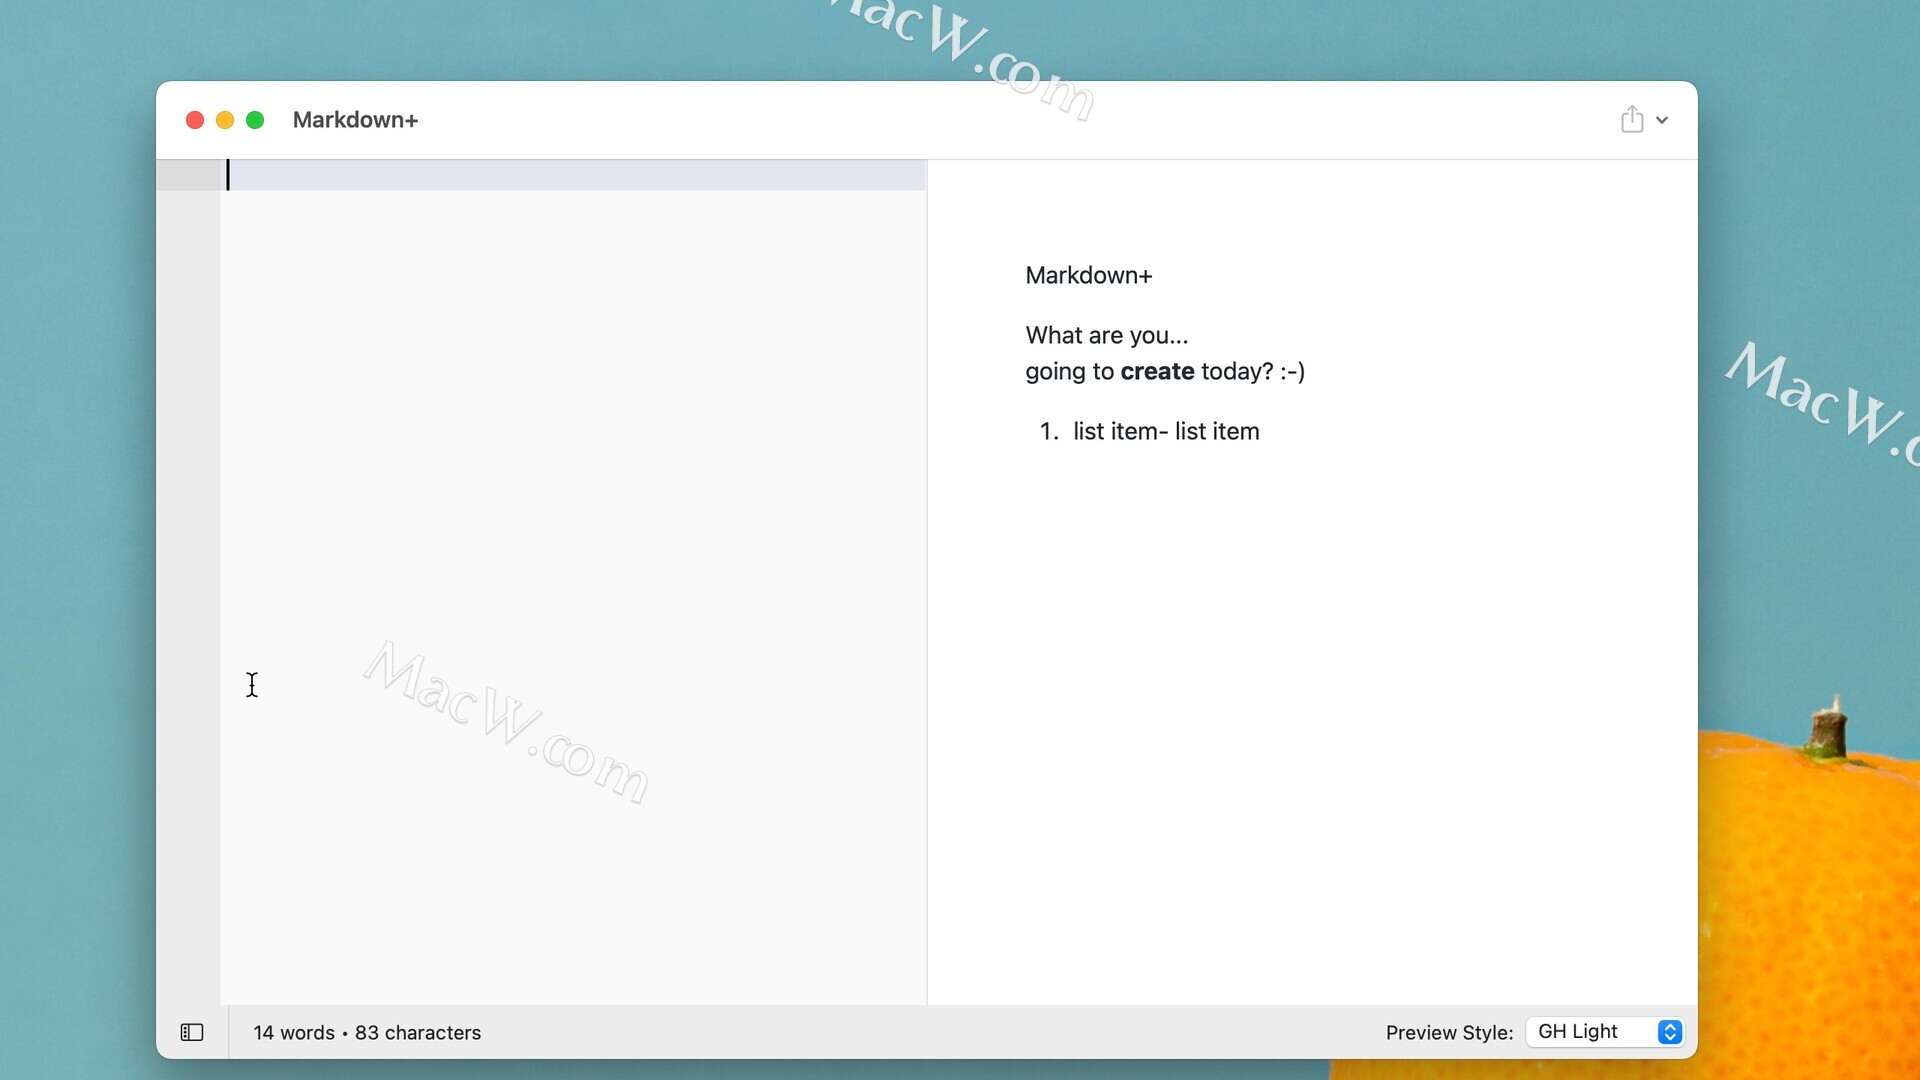Select 'Markdown+' text in the preview
The height and width of the screenshot is (1080, 1920).
point(1089,275)
